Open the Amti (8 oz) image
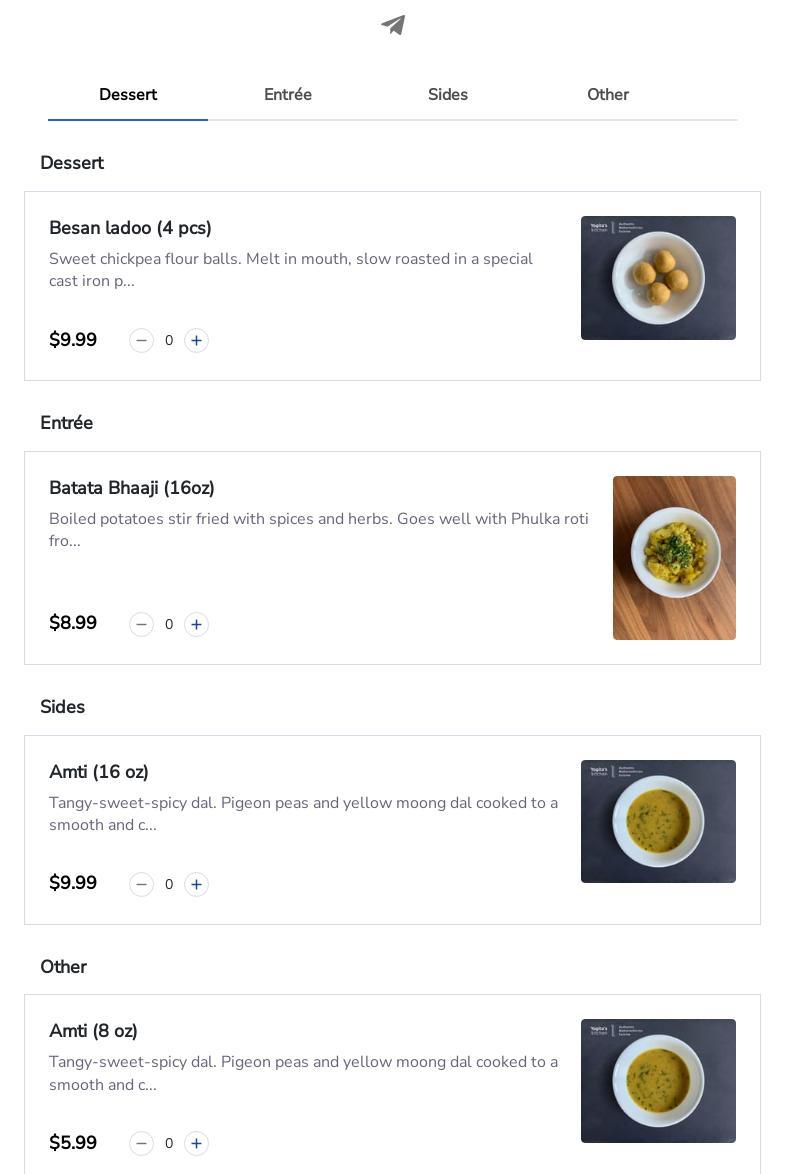785x1174 pixels. [658, 1081]
